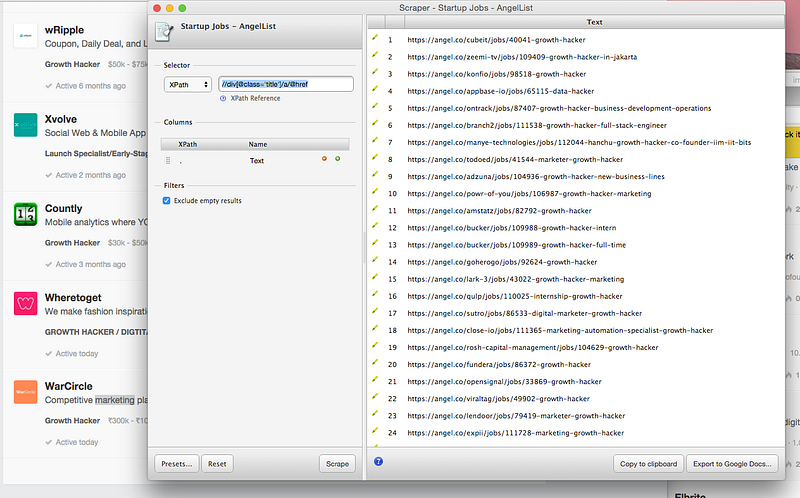Screen dimensions: 800x498
Task: Select the viraltag growth-hacker URL
Action: point(498,399)
